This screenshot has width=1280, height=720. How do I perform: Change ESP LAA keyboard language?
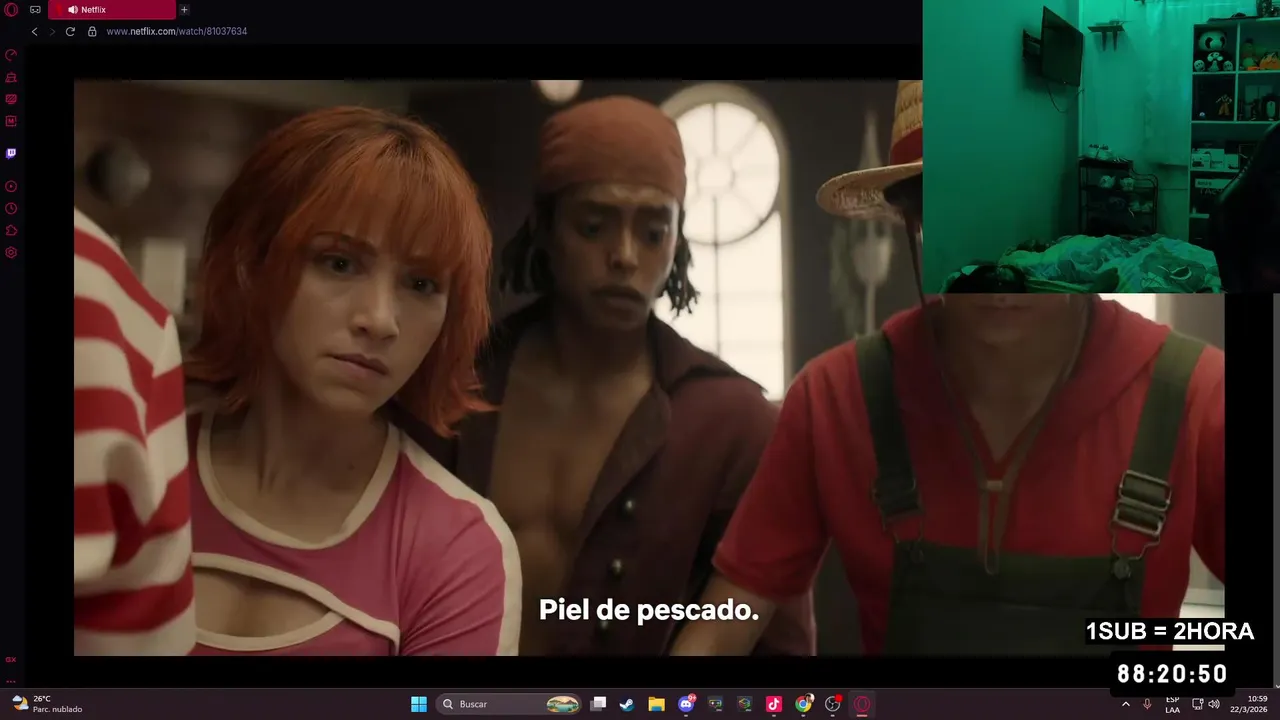[1172, 704]
